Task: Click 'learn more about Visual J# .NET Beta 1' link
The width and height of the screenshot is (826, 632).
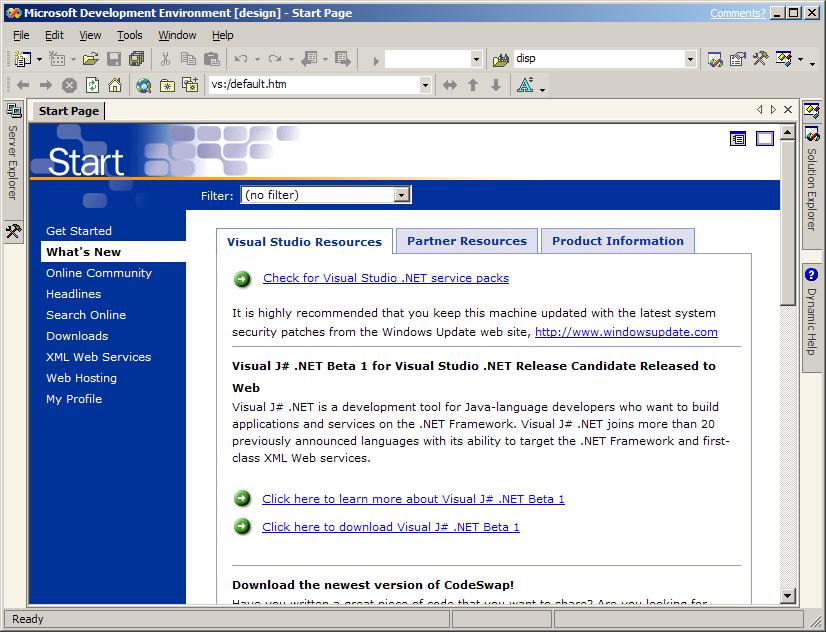Action: [413, 499]
